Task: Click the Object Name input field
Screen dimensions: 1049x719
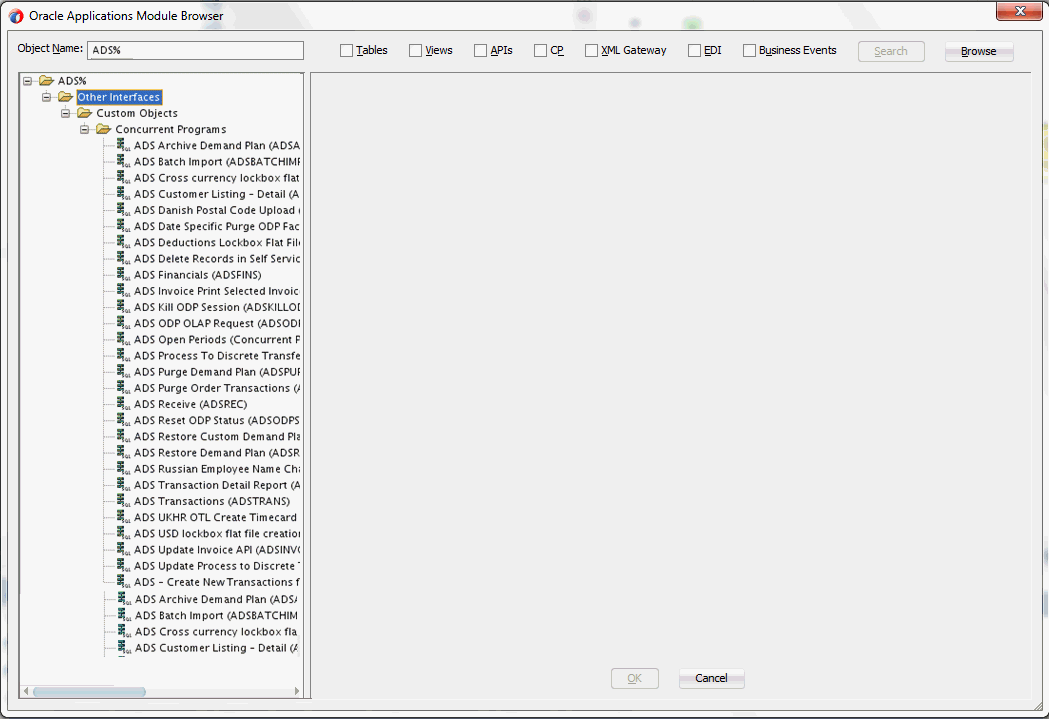Action: [195, 50]
